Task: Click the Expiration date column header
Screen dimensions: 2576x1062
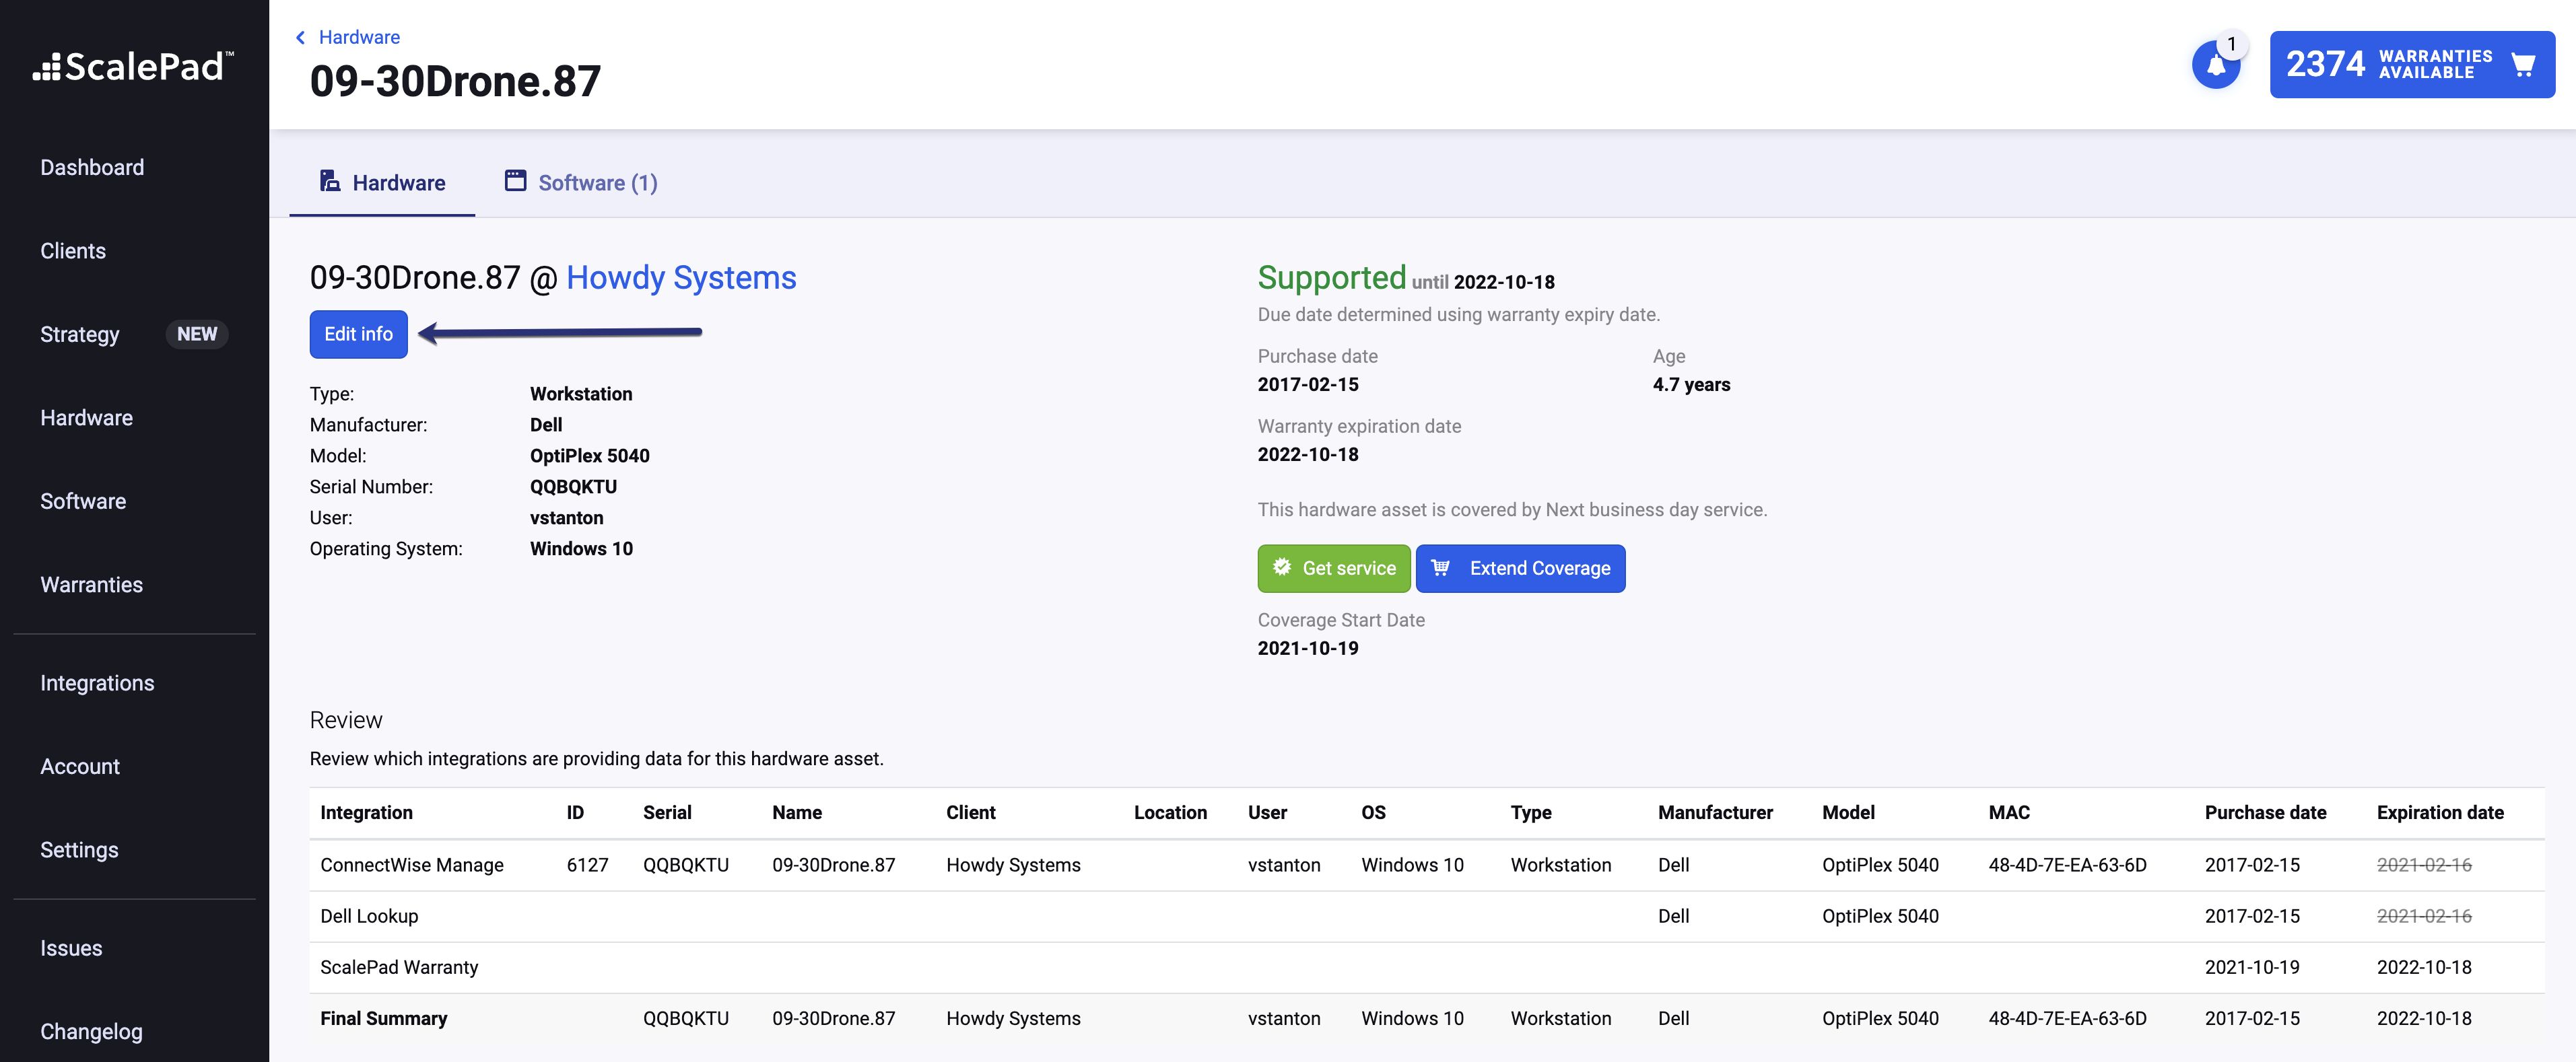Action: 2440,812
